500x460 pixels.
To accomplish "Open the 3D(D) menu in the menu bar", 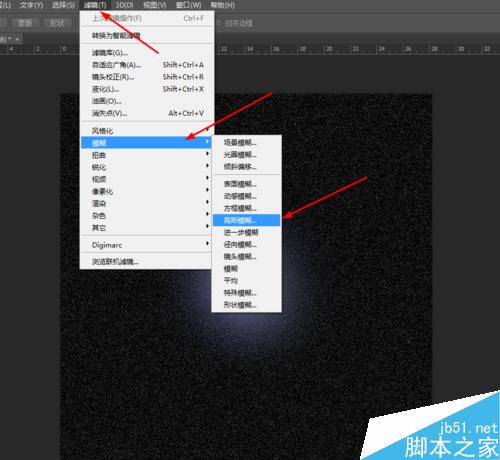I will pos(124,5).
